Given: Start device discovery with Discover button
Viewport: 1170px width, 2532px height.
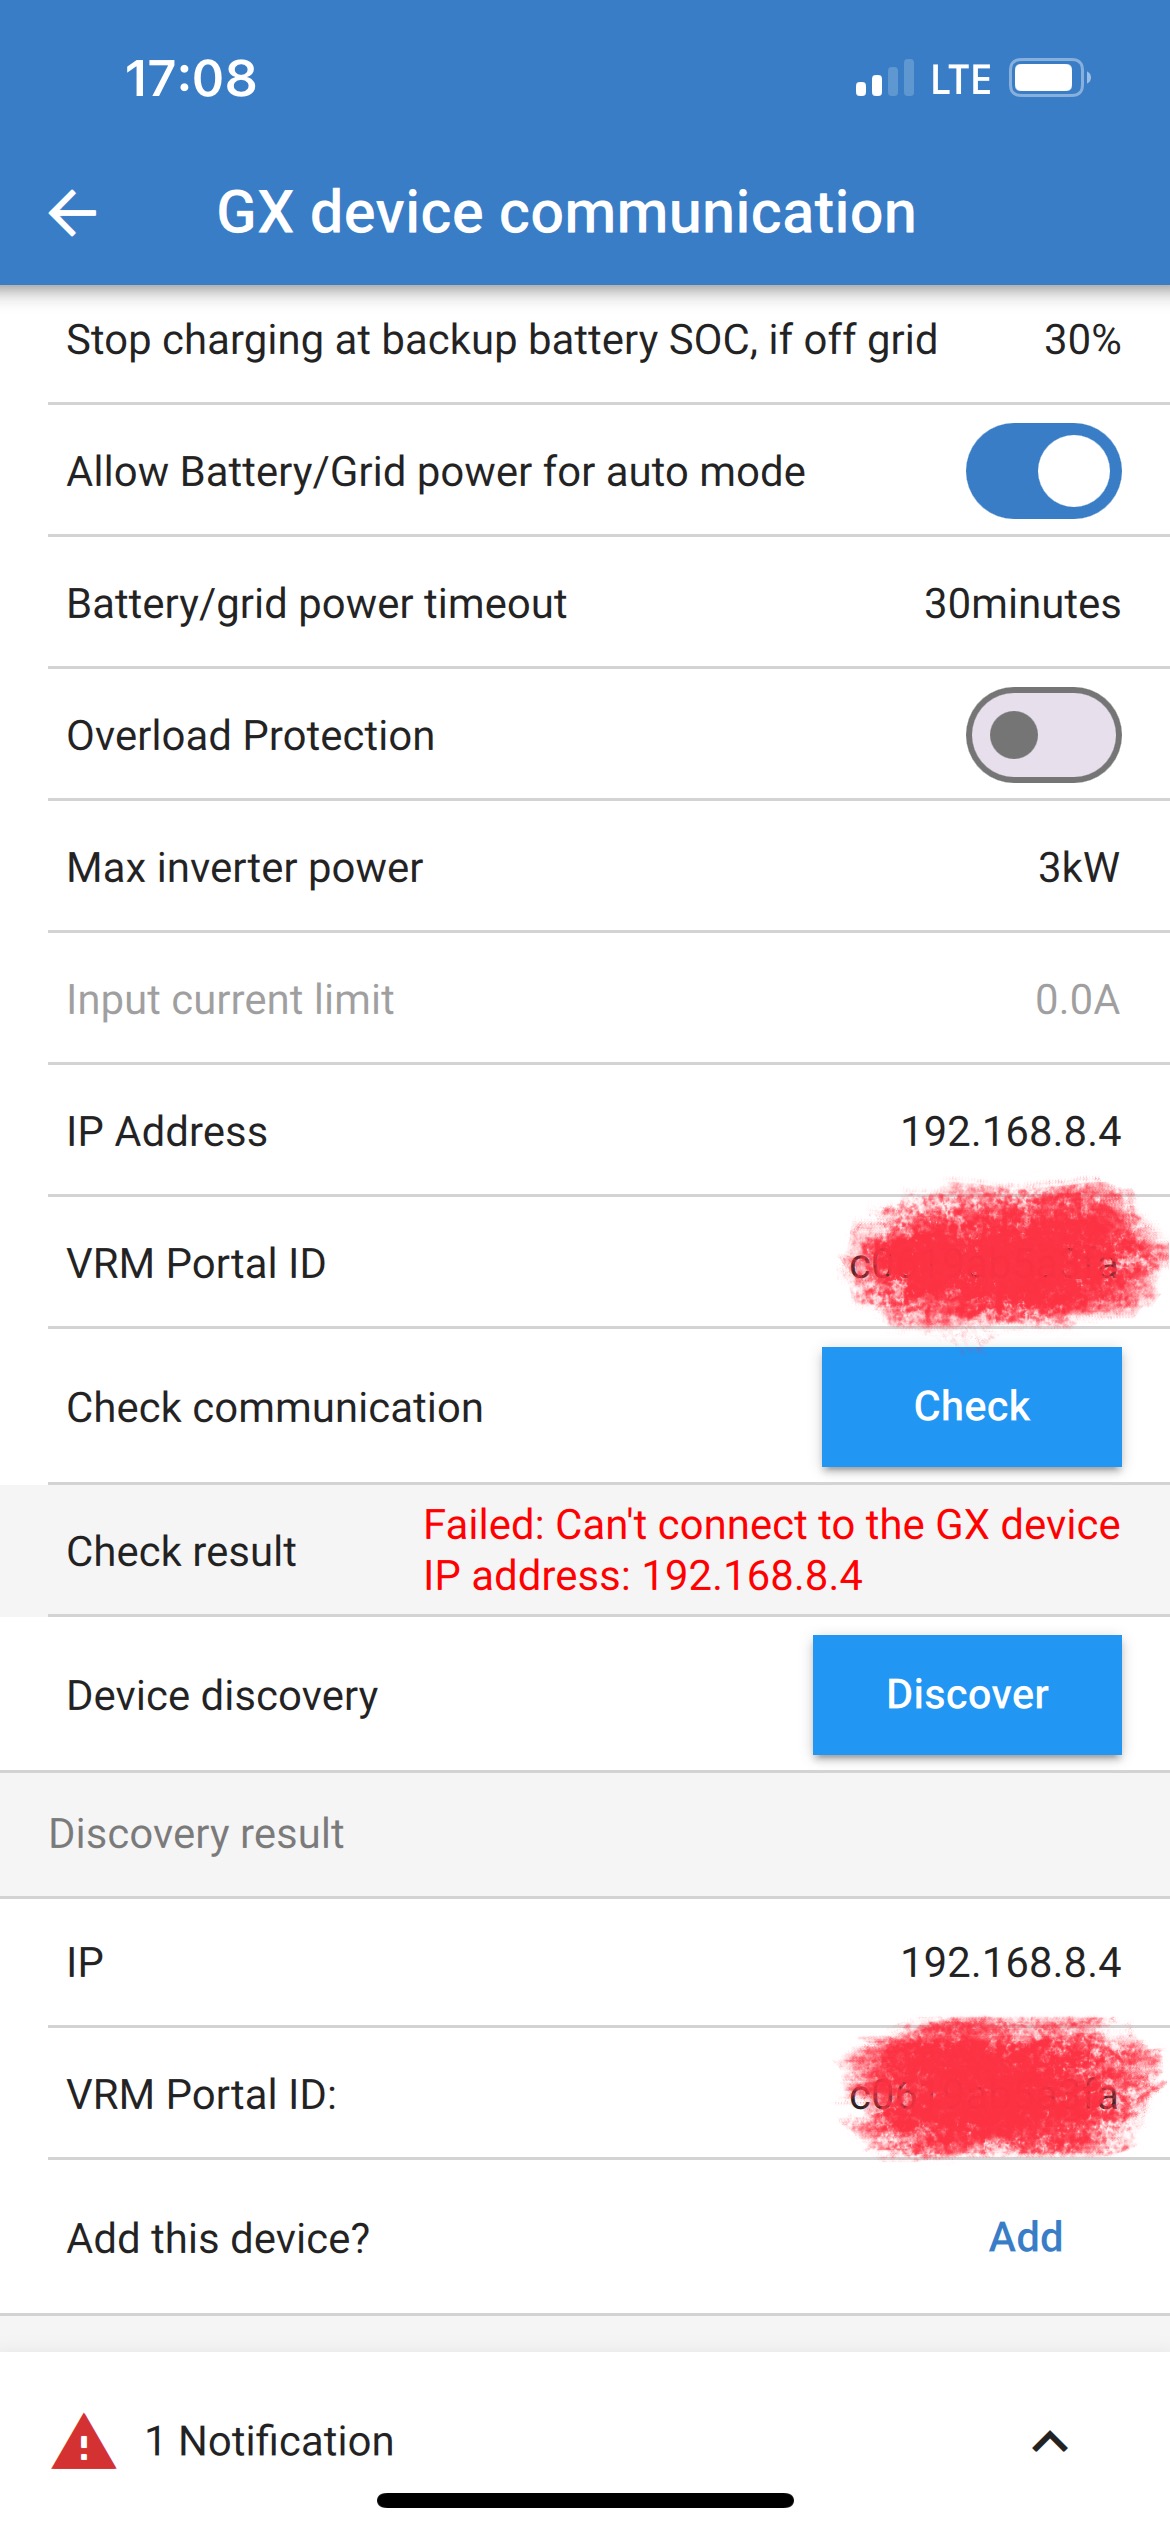Looking at the screenshot, I should point(967,1694).
